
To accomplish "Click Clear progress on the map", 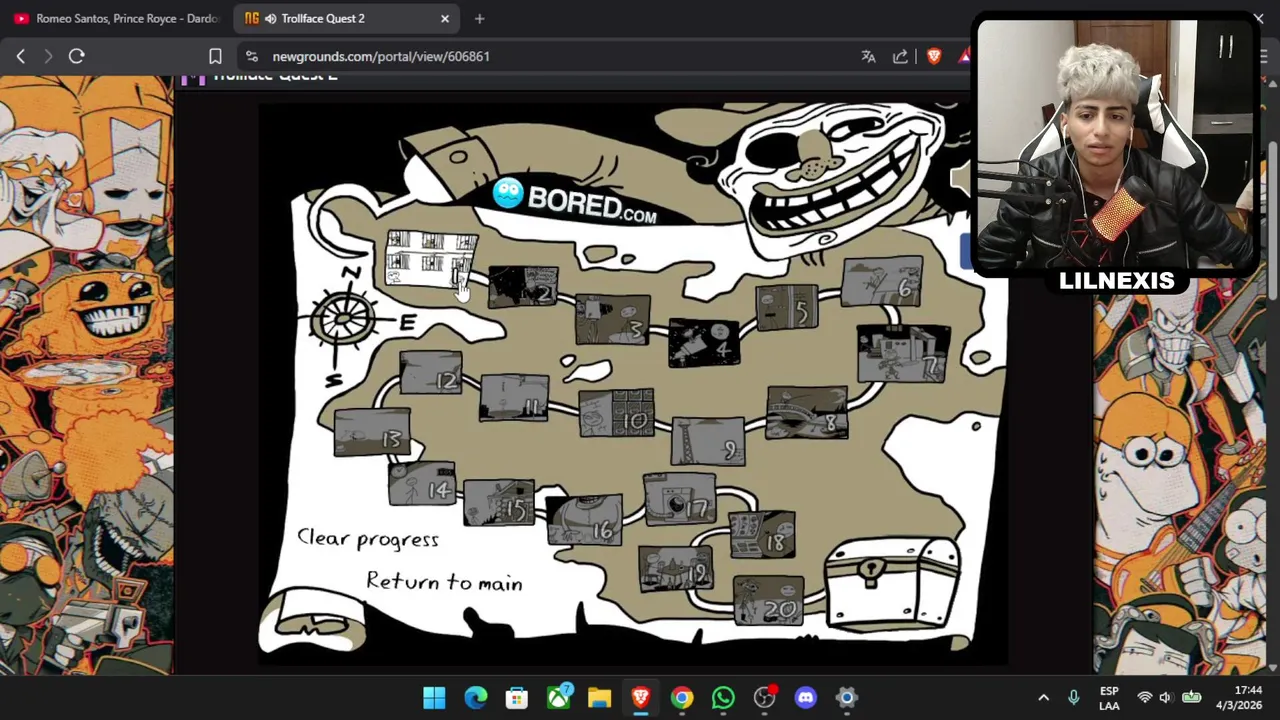I will pyautogui.click(x=368, y=538).
